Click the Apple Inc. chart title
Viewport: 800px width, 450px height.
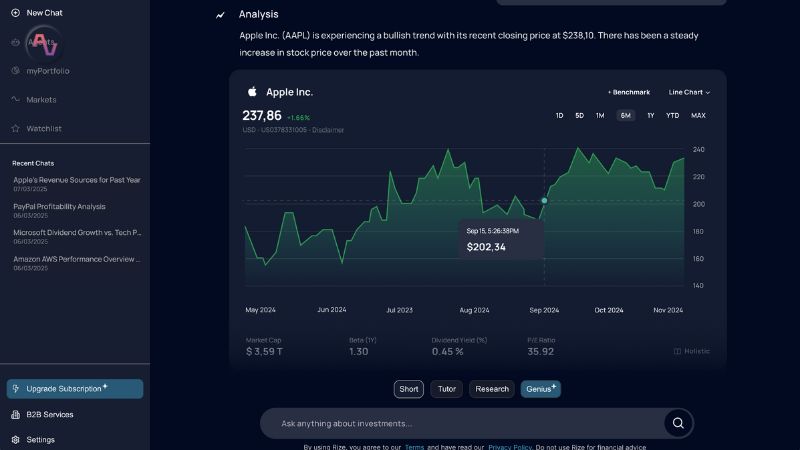coord(289,92)
